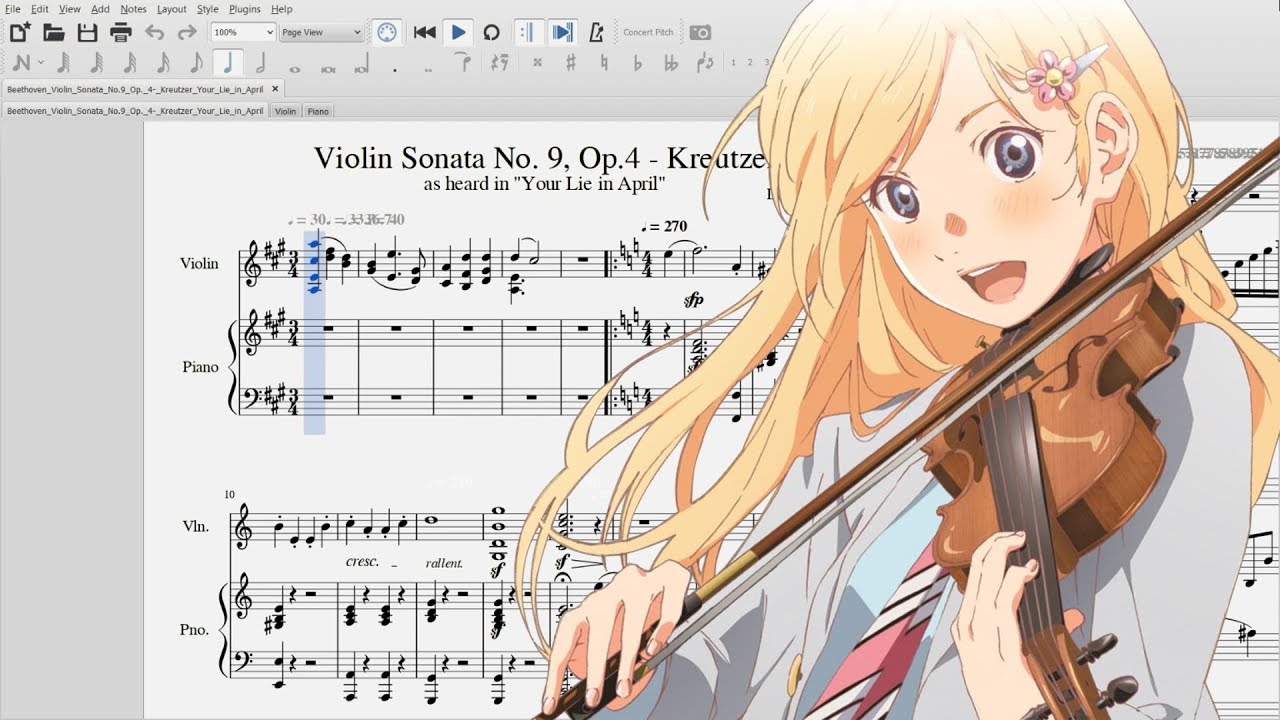This screenshot has height=720, width=1280.
Task: Apply double flat accidental
Action: click(670, 63)
